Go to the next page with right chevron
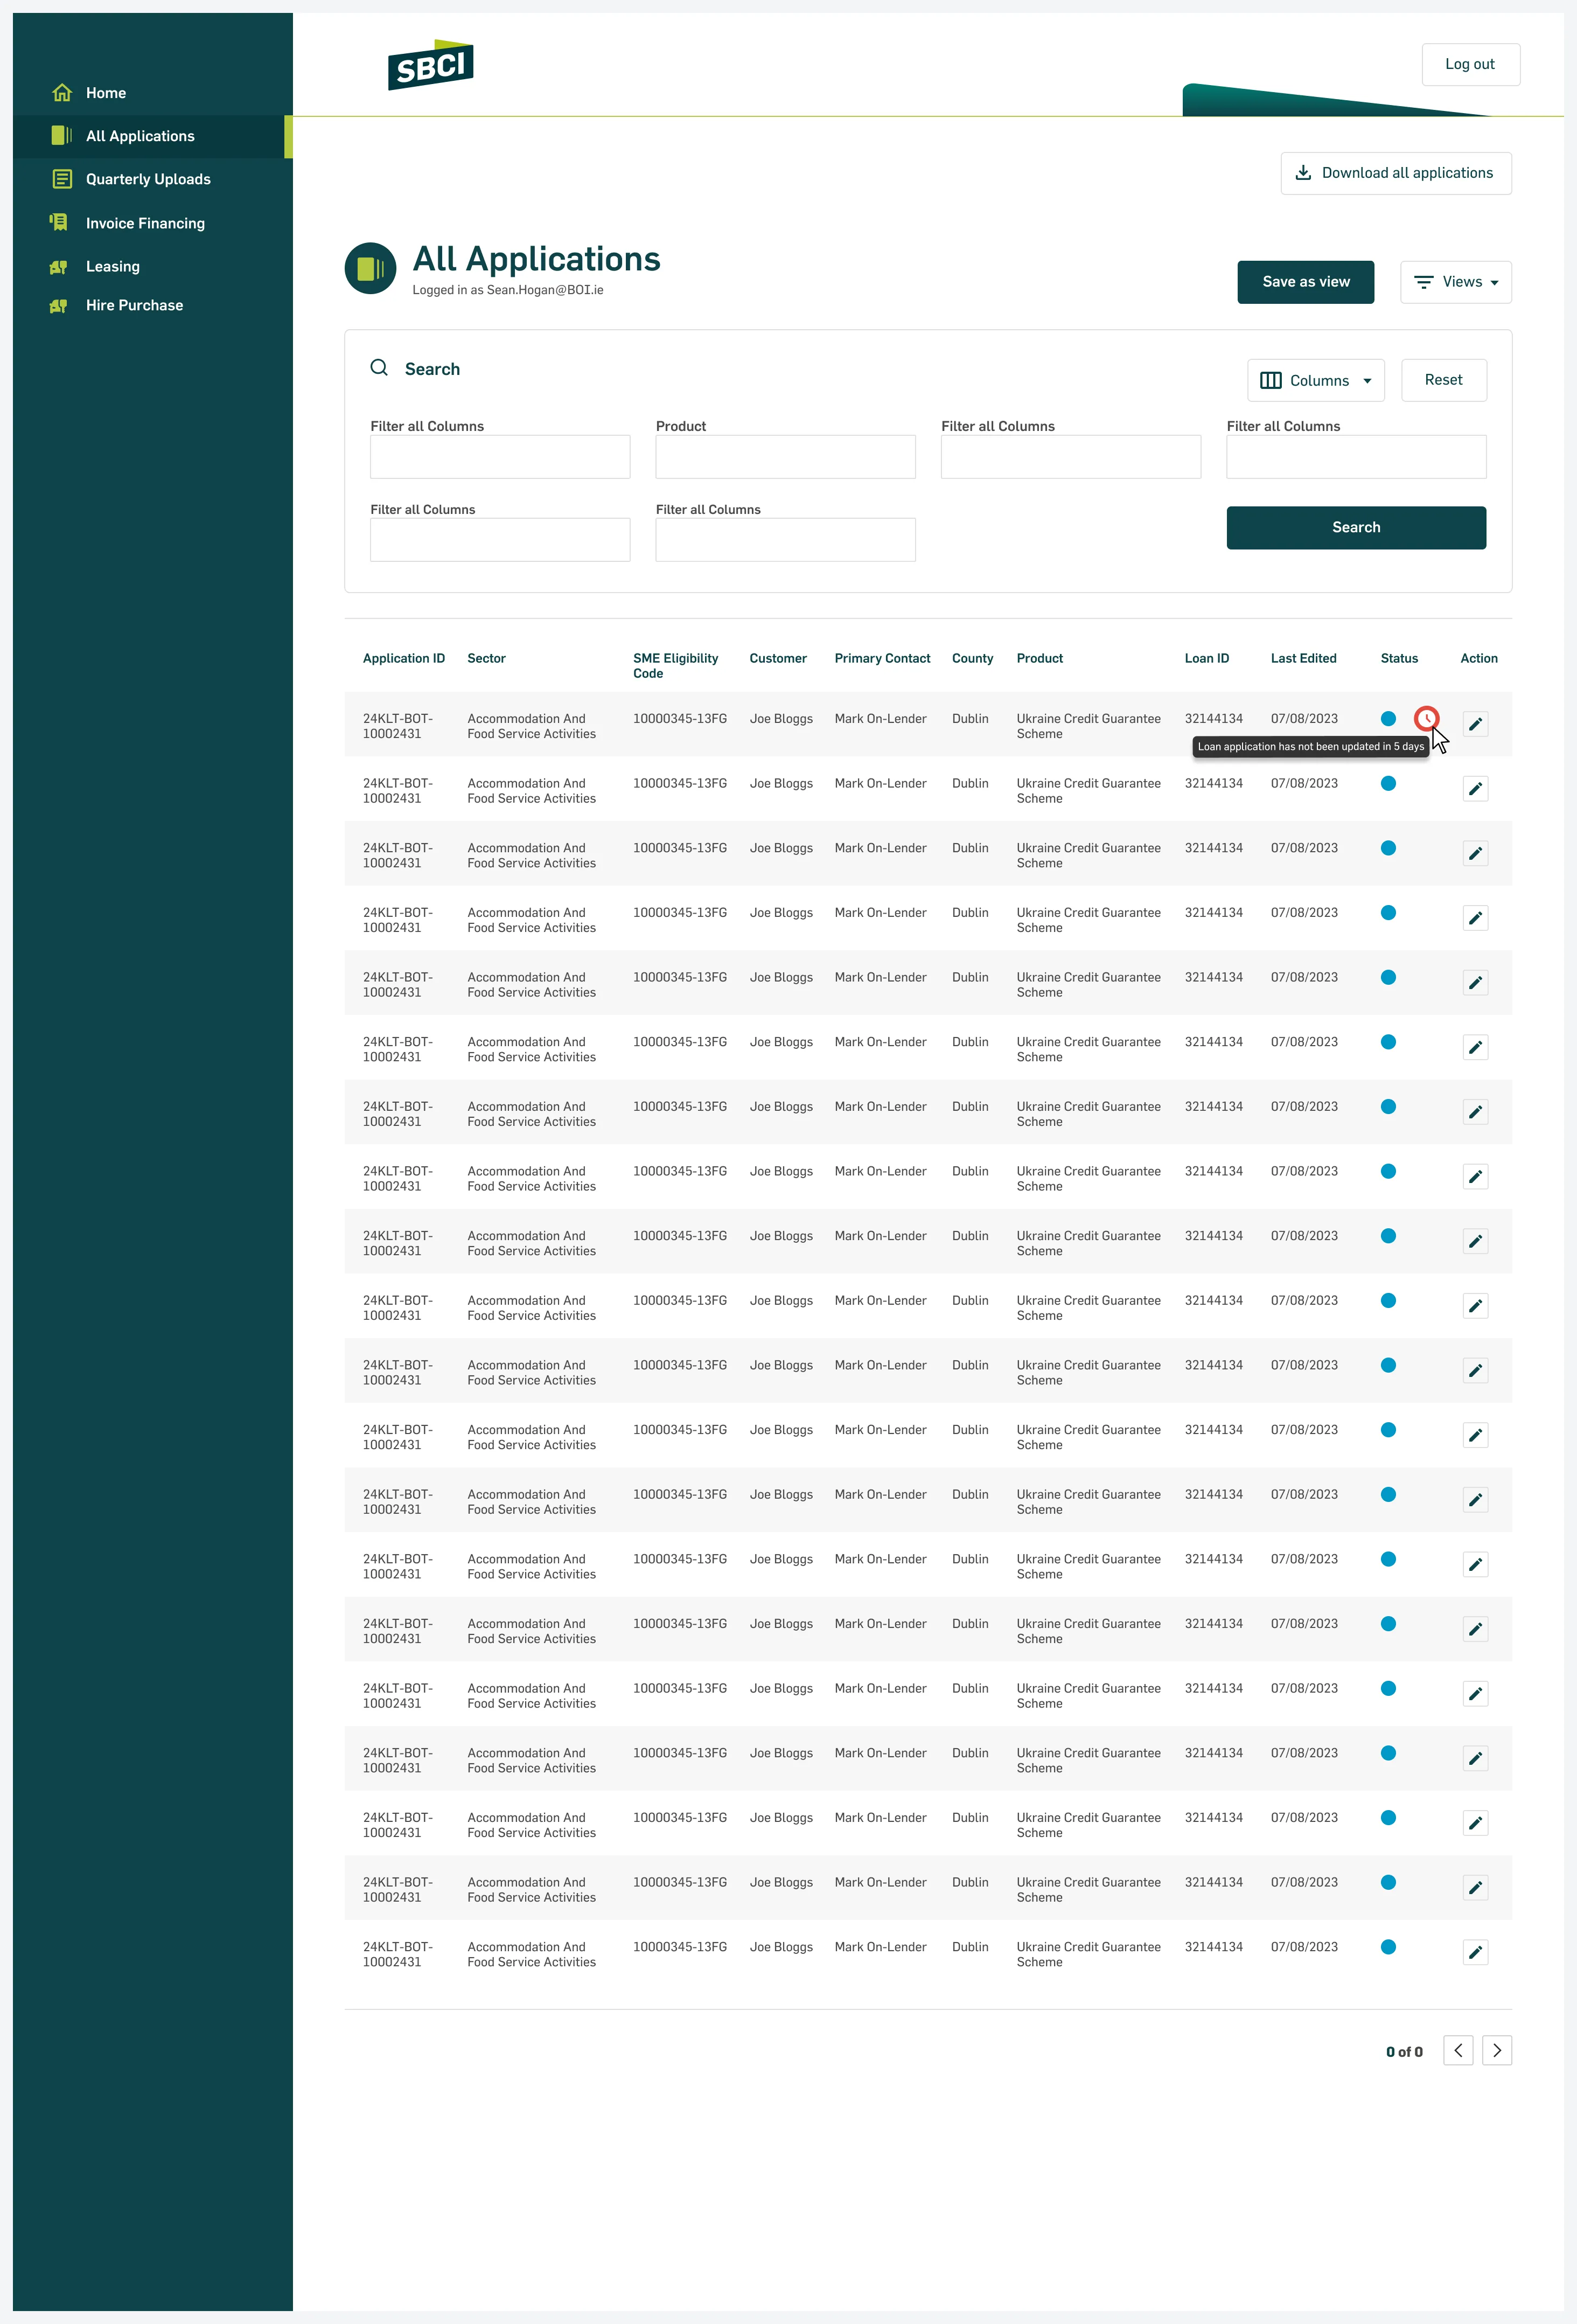Viewport: 1577px width, 2324px height. [1497, 2051]
